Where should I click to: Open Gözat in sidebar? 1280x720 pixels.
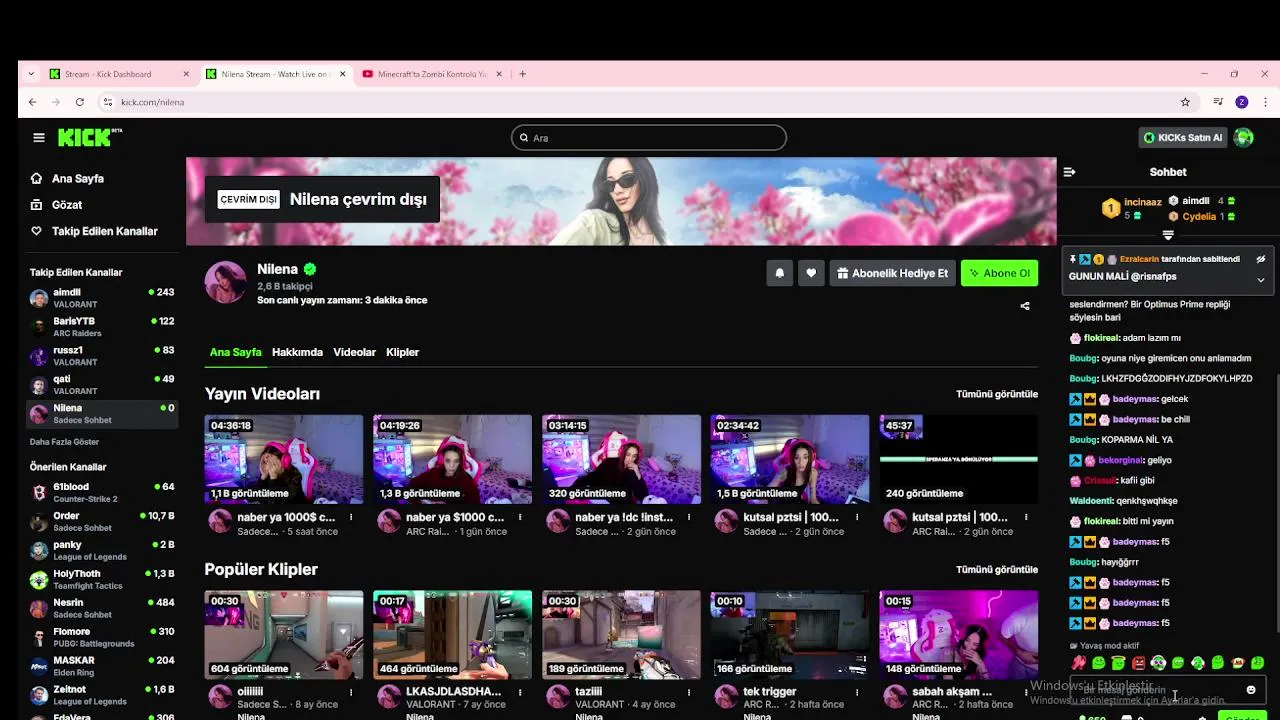(67, 204)
